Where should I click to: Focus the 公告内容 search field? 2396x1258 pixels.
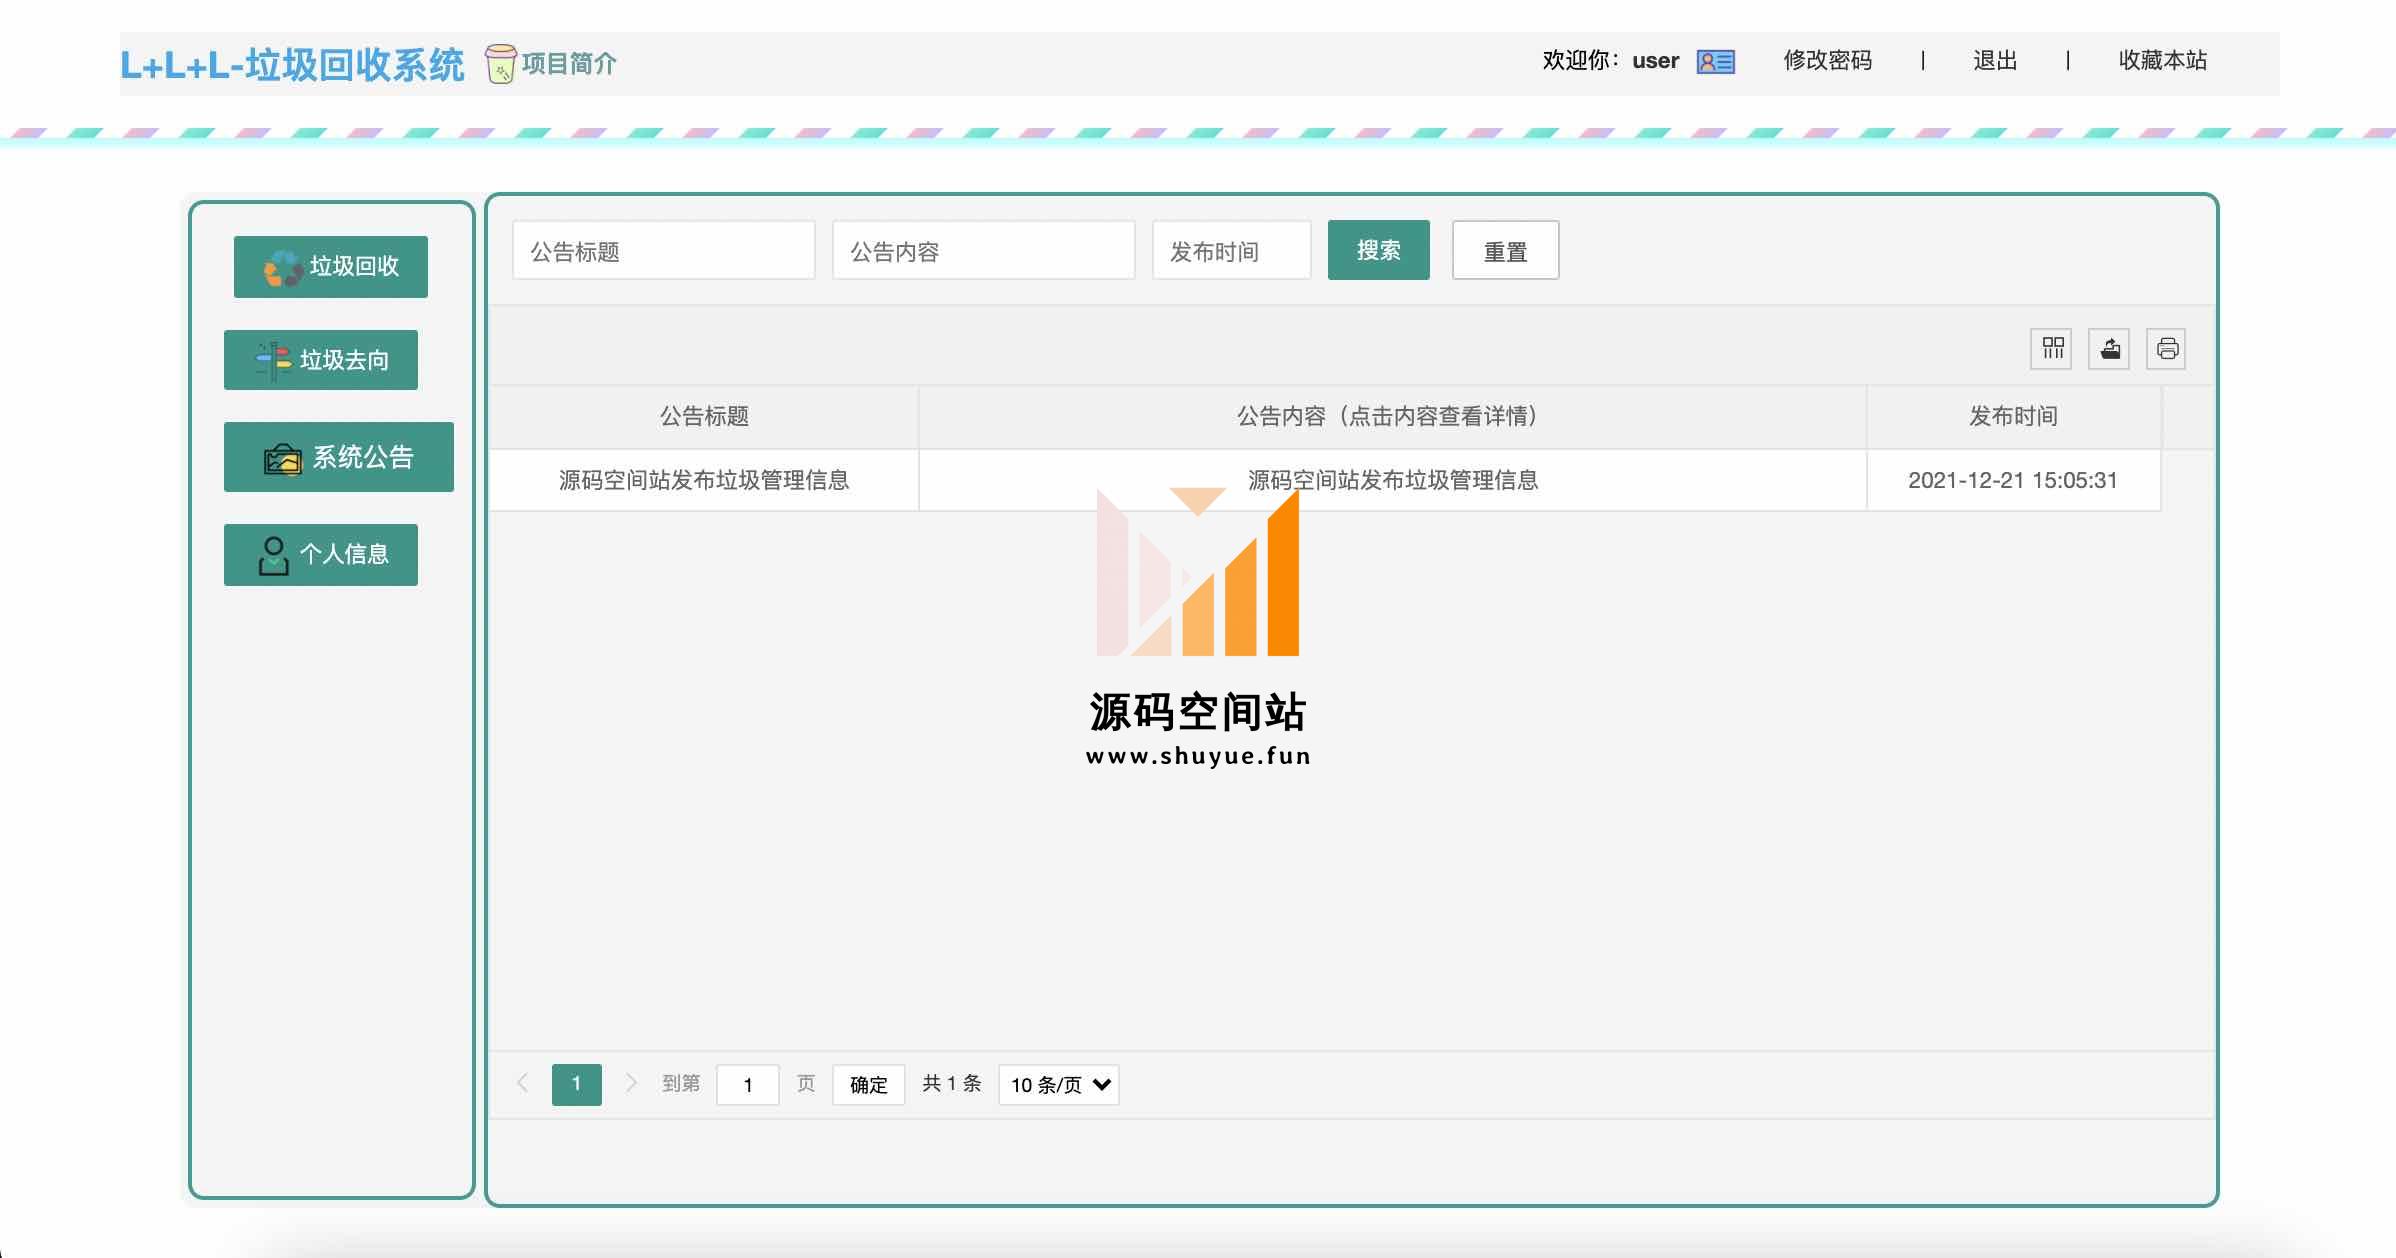pos(984,250)
